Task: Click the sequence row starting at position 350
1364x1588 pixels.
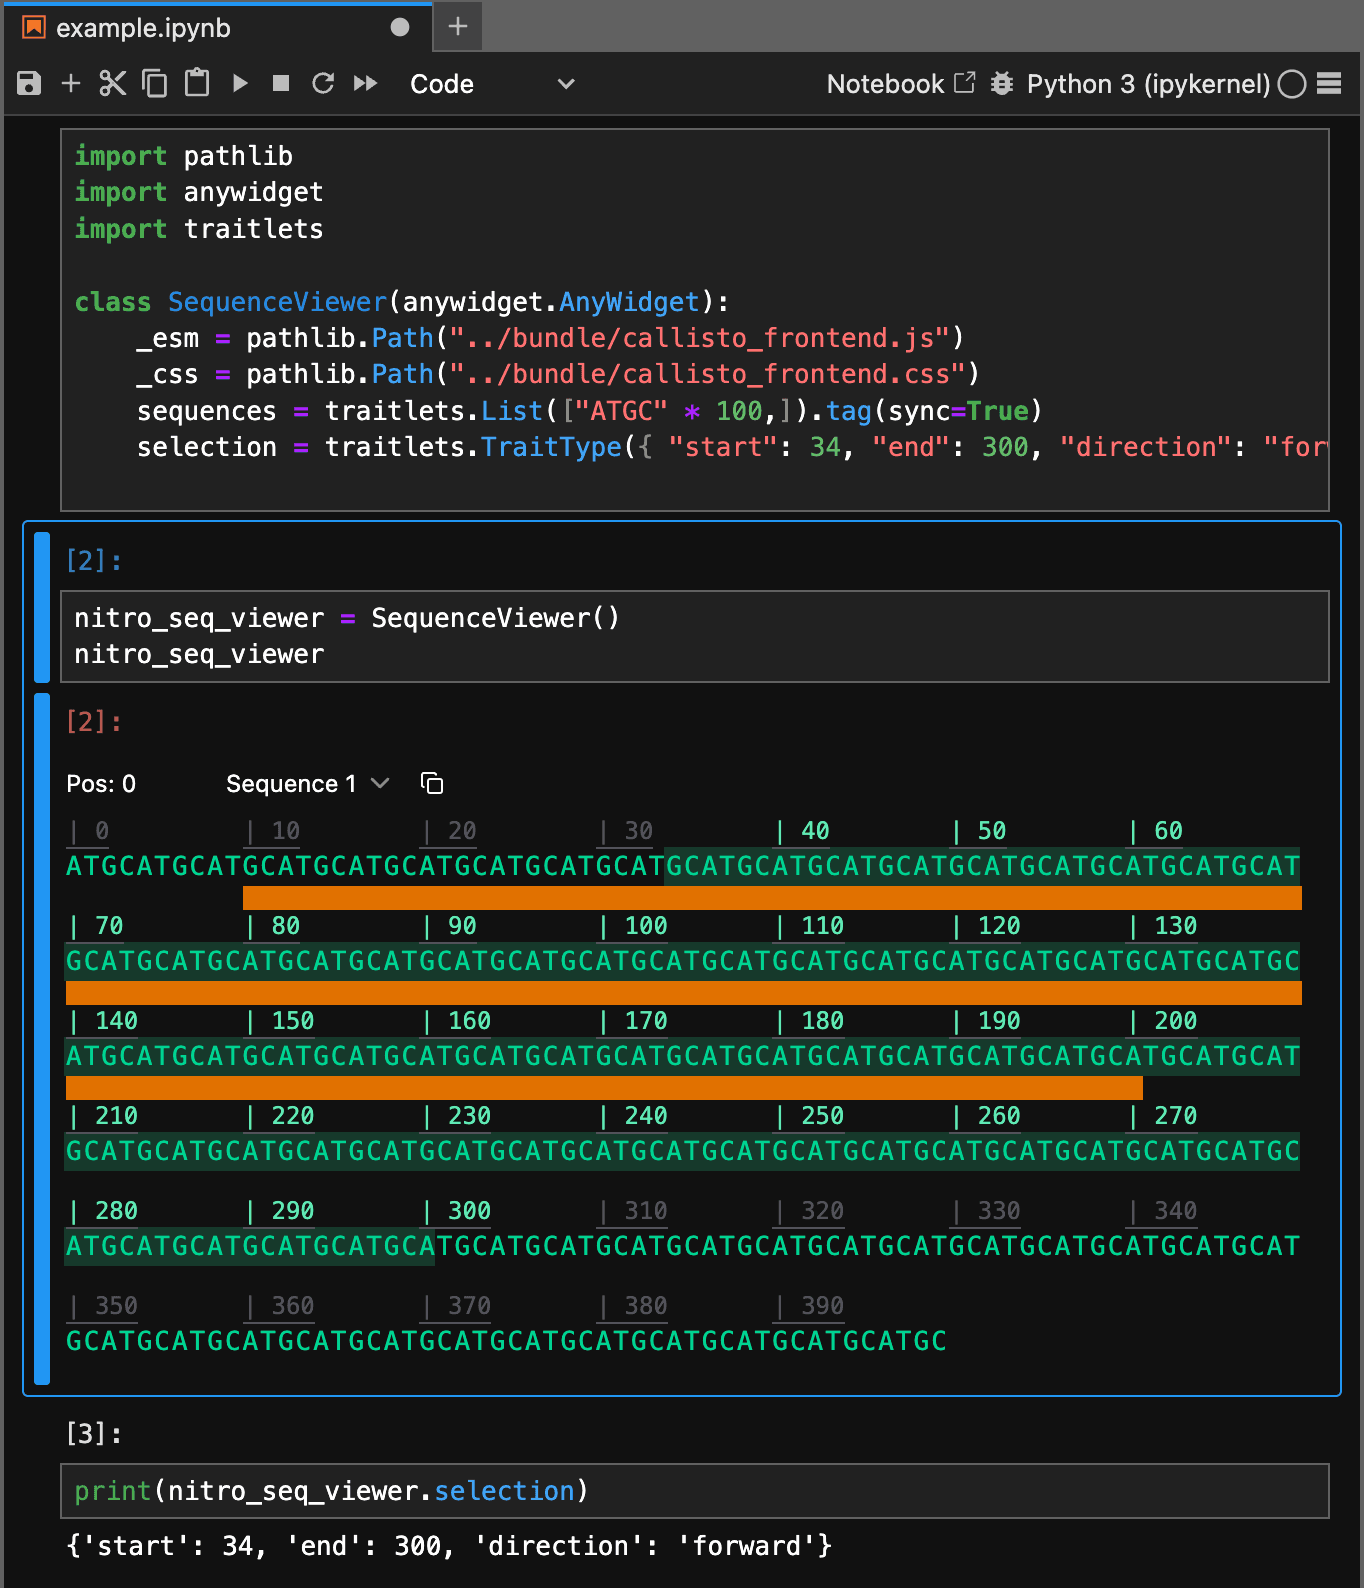Action: (507, 1341)
